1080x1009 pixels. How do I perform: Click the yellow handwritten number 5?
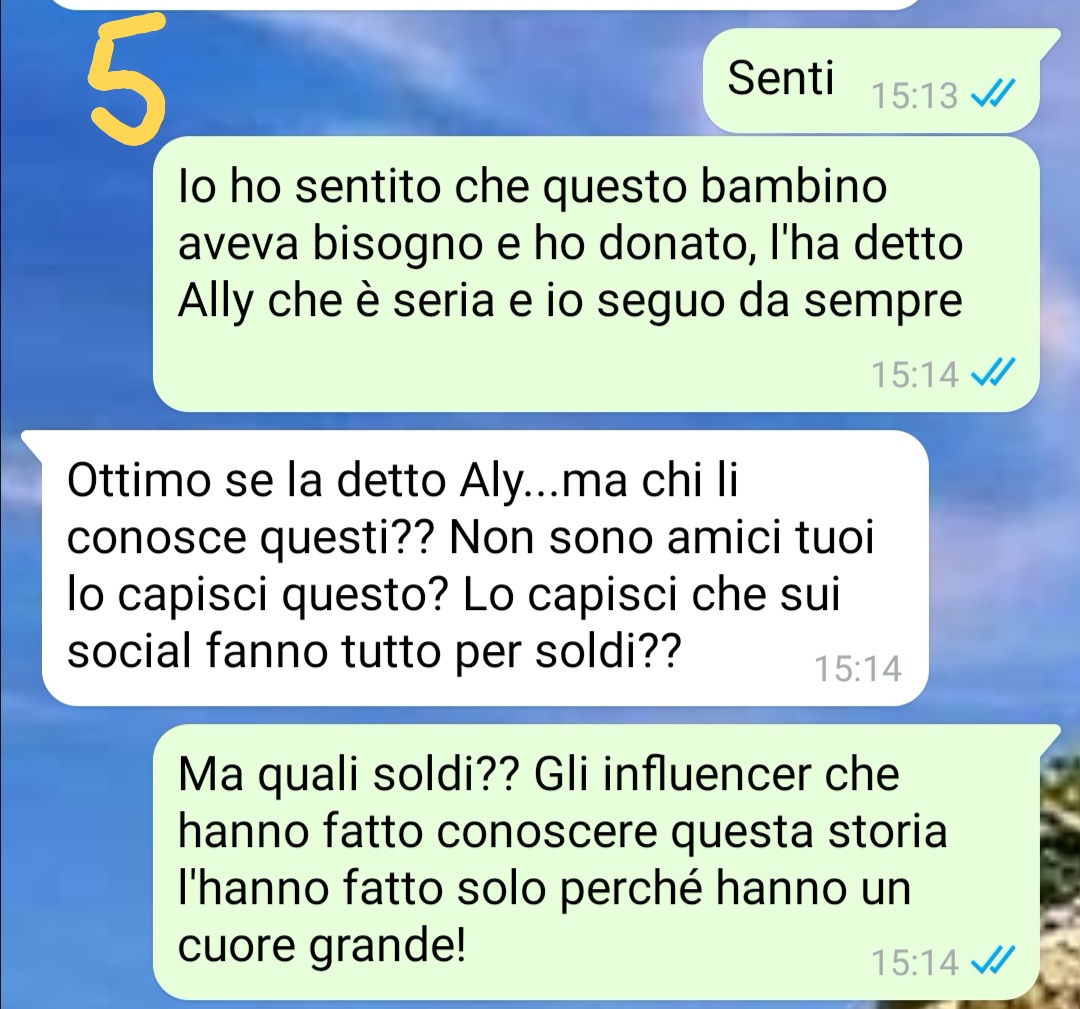[x=126, y=81]
